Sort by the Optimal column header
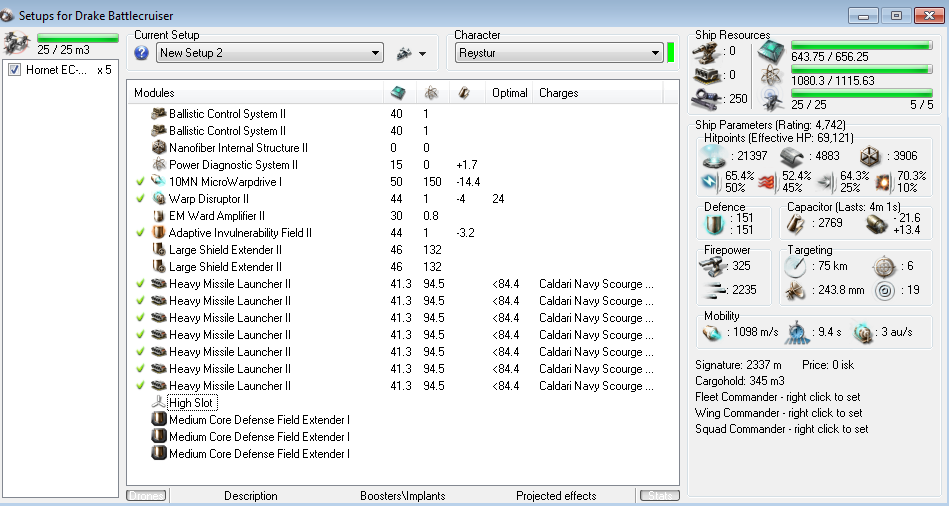The height and width of the screenshot is (506, 949). (x=510, y=93)
